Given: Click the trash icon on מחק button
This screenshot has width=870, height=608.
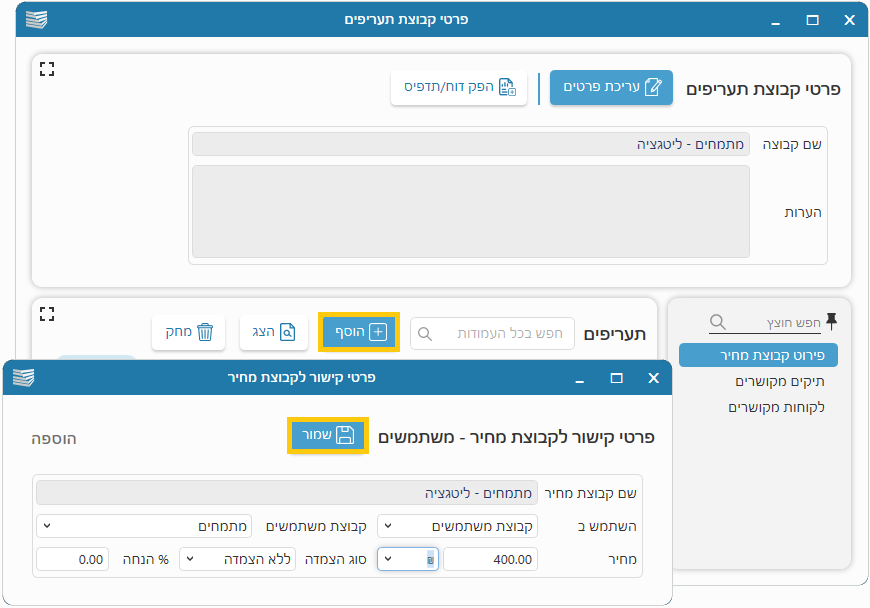Looking at the screenshot, I should pos(205,332).
